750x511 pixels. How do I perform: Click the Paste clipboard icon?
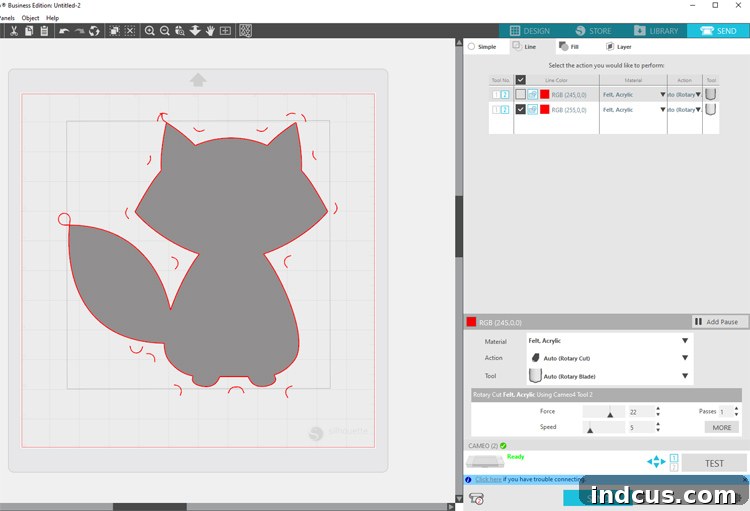(x=44, y=31)
